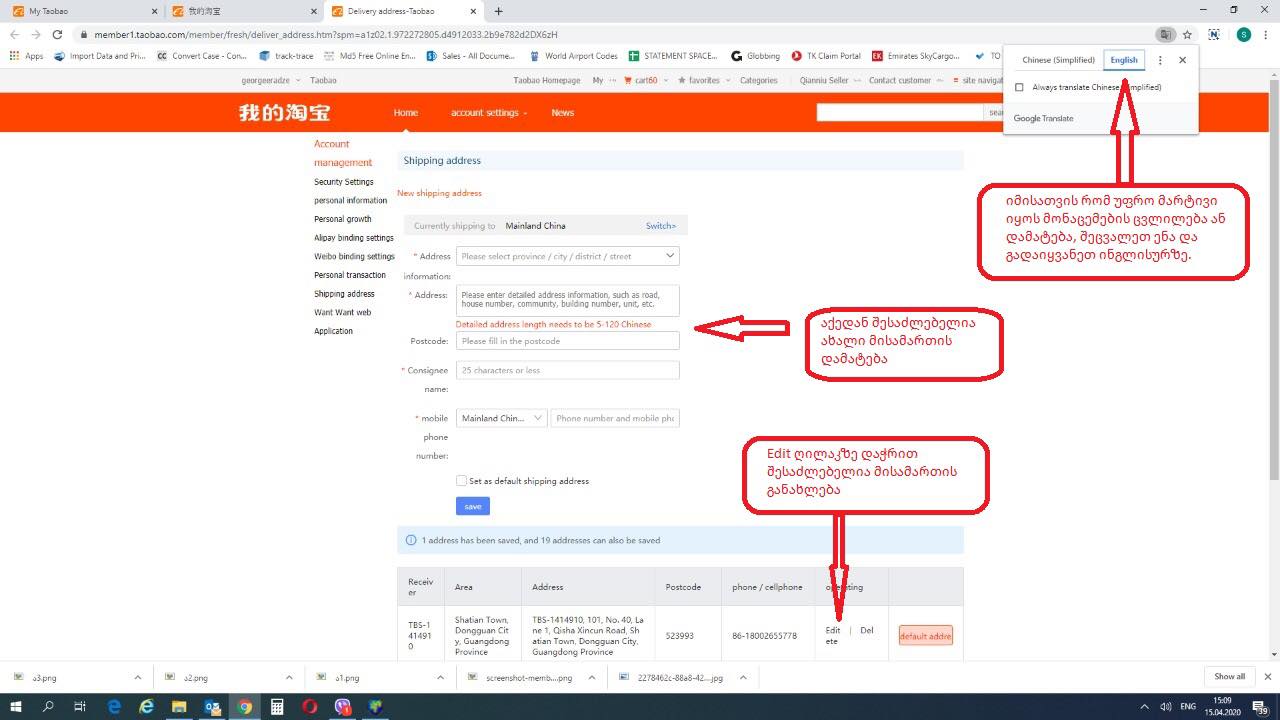
Task: Expand account settings menu
Action: coord(489,113)
